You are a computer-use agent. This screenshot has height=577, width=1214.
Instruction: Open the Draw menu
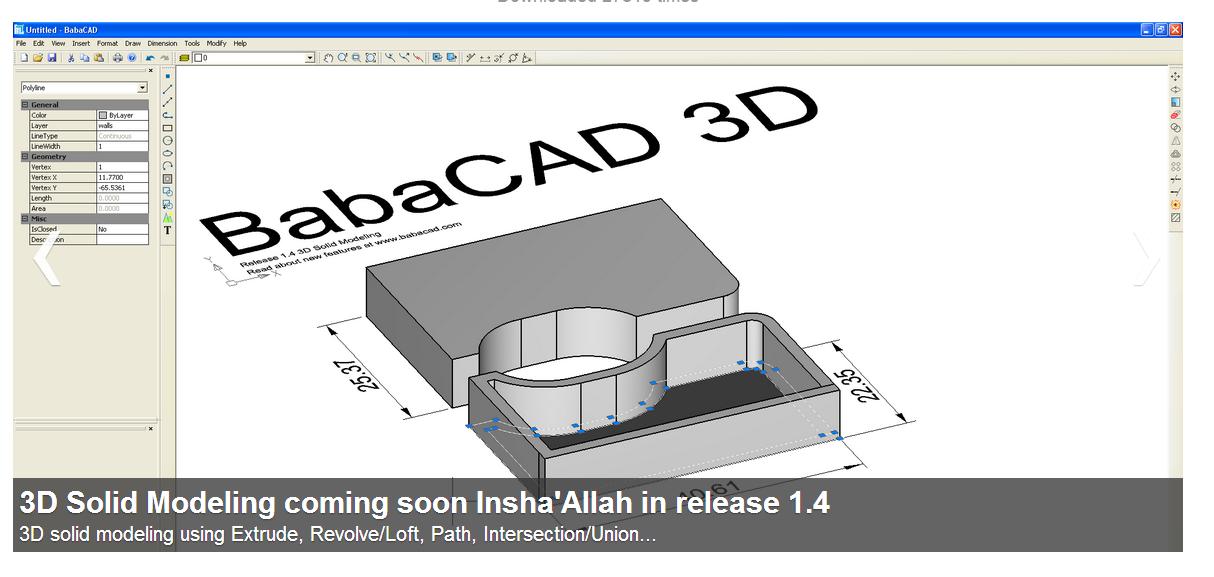click(133, 43)
